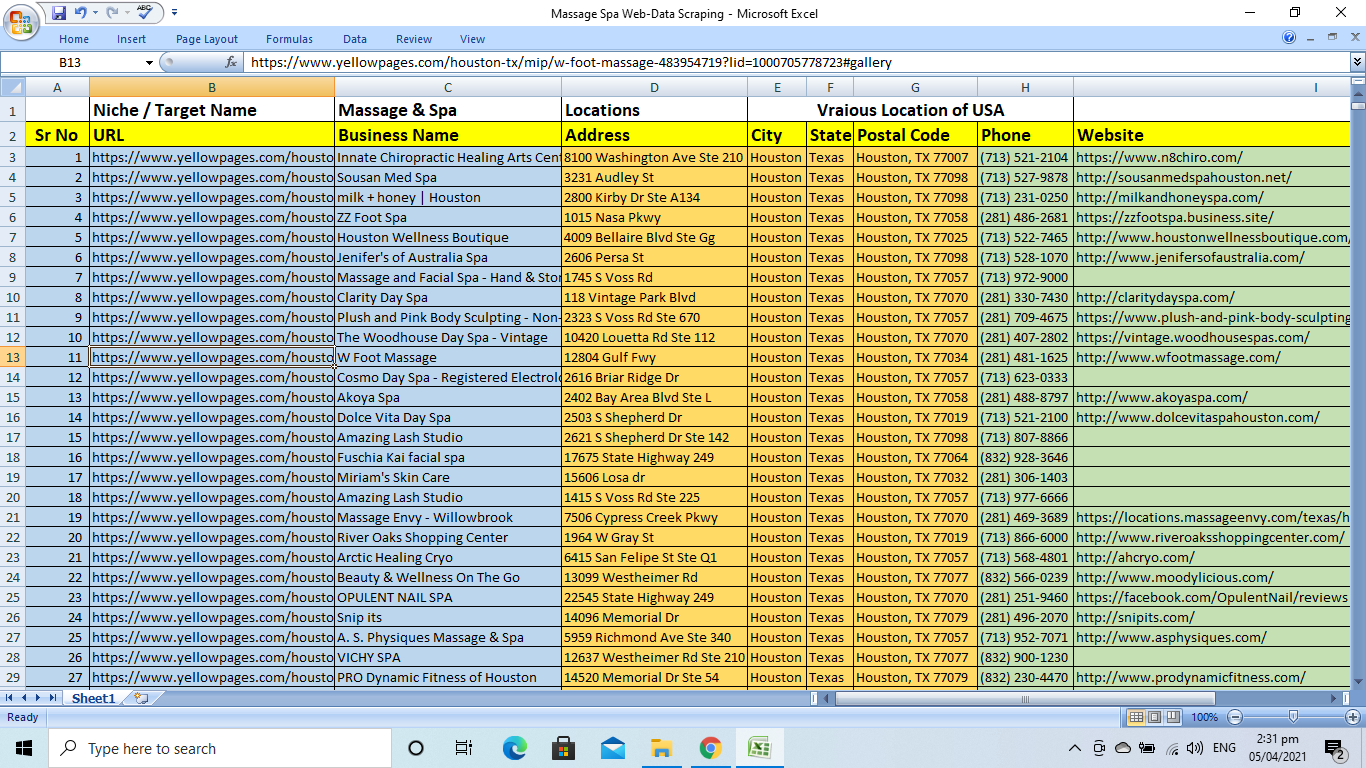Select the '(832) 900-1230' phone cell
This screenshot has height=768, width=1366.
coord(1025,657)
